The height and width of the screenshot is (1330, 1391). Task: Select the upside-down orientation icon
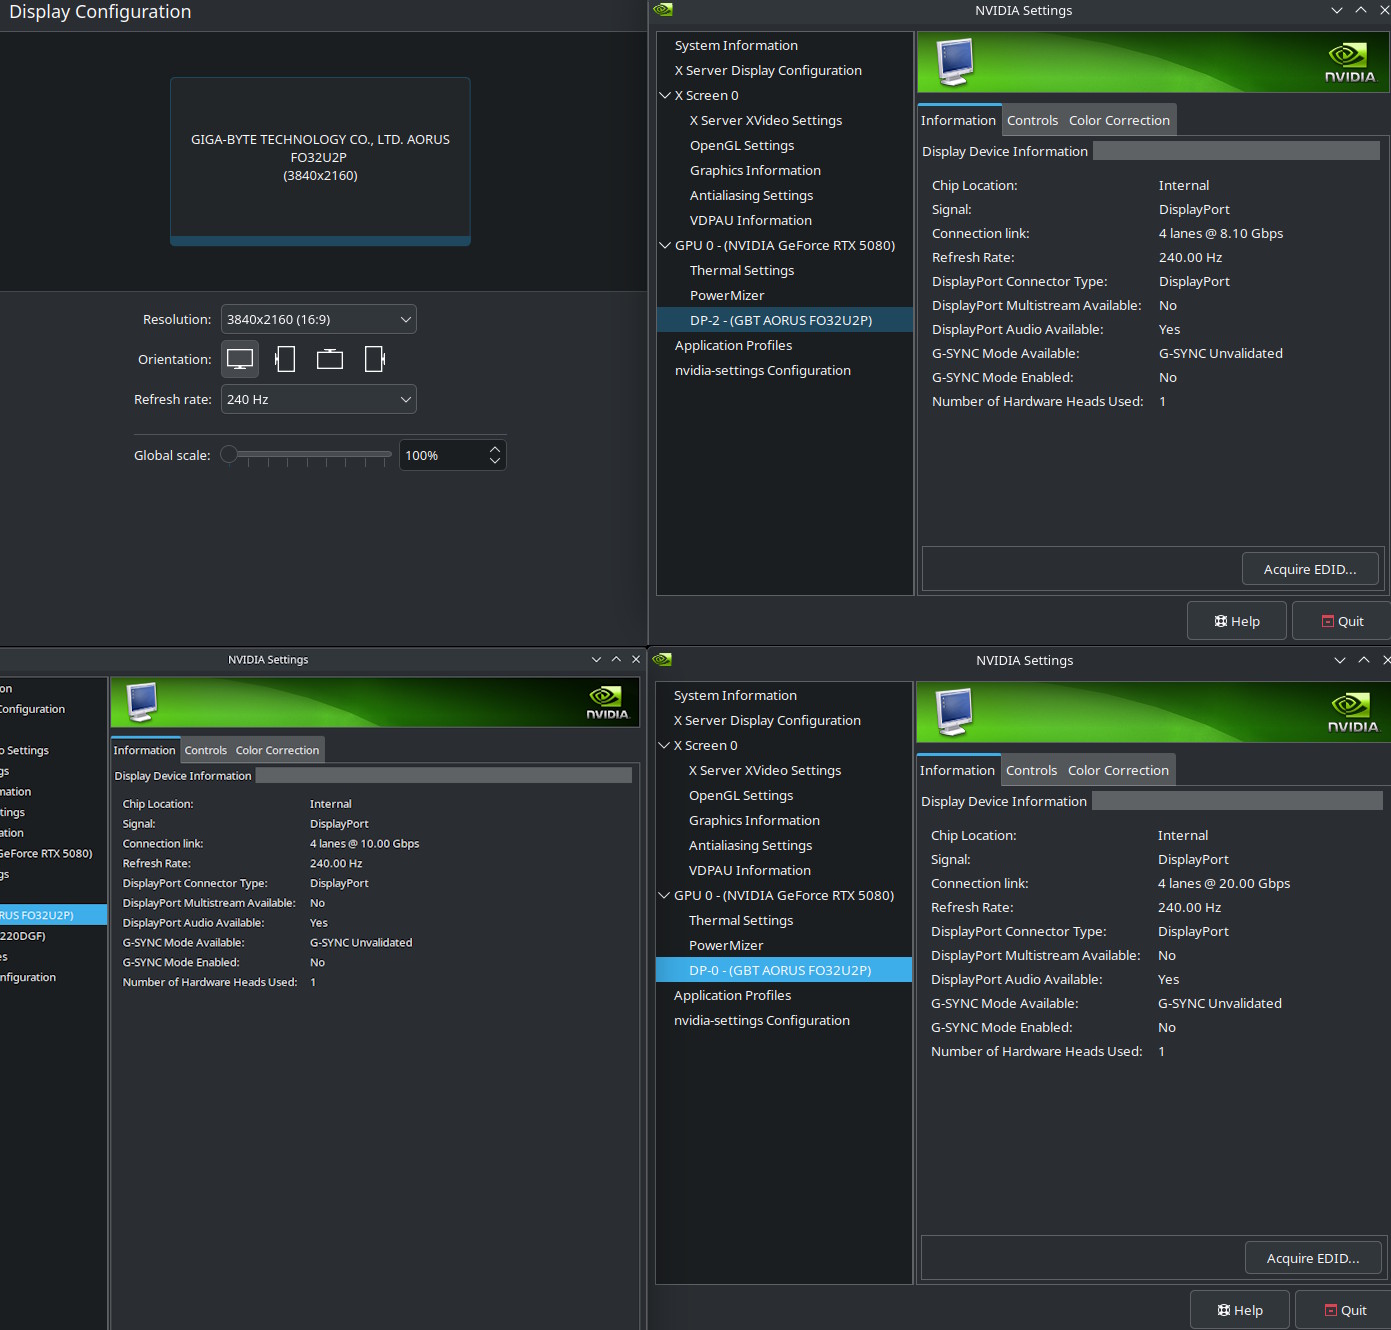point(330,359)
